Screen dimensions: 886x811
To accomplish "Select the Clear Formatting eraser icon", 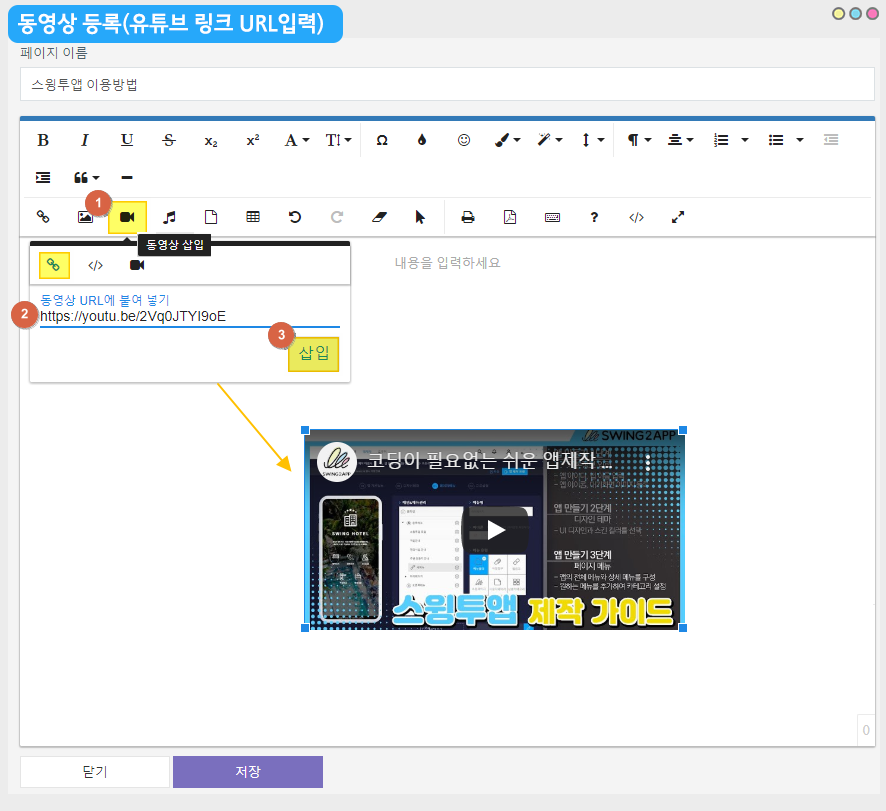I will 378,217.
